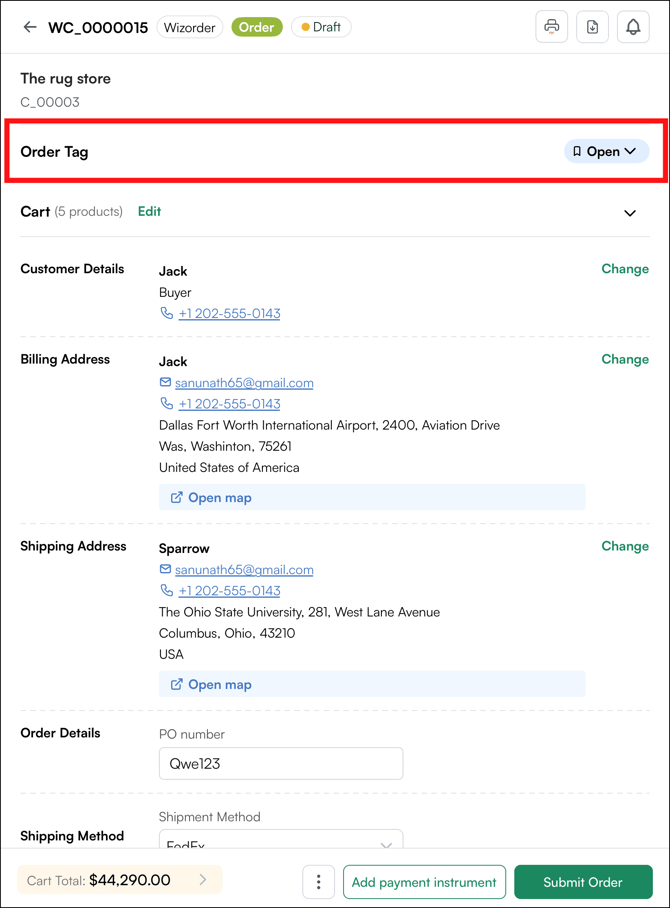Click the download document icon
Screen dimensions: 670x908
[593, 27]
